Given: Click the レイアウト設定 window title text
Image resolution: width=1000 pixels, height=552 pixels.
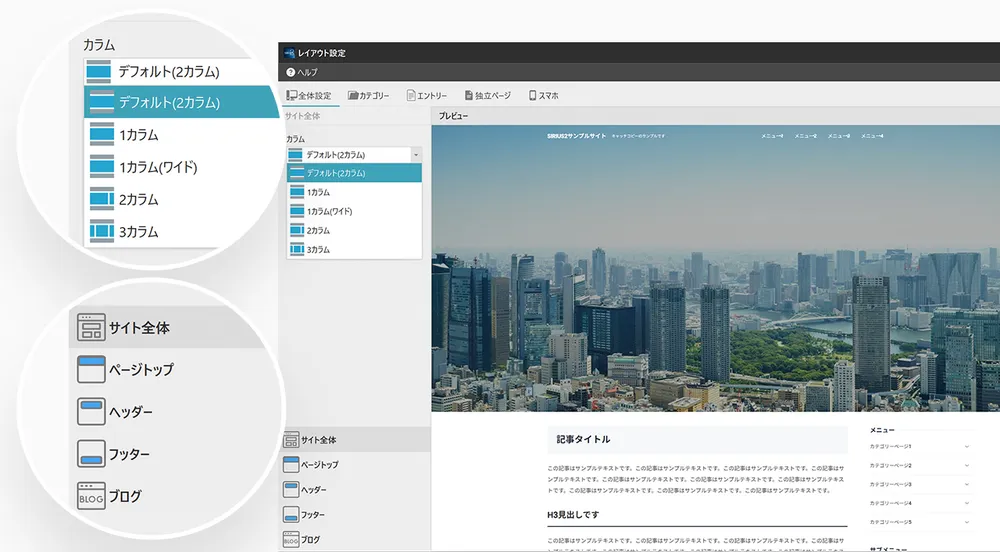Looking at the screenshot, I should (x=321, y=53).
